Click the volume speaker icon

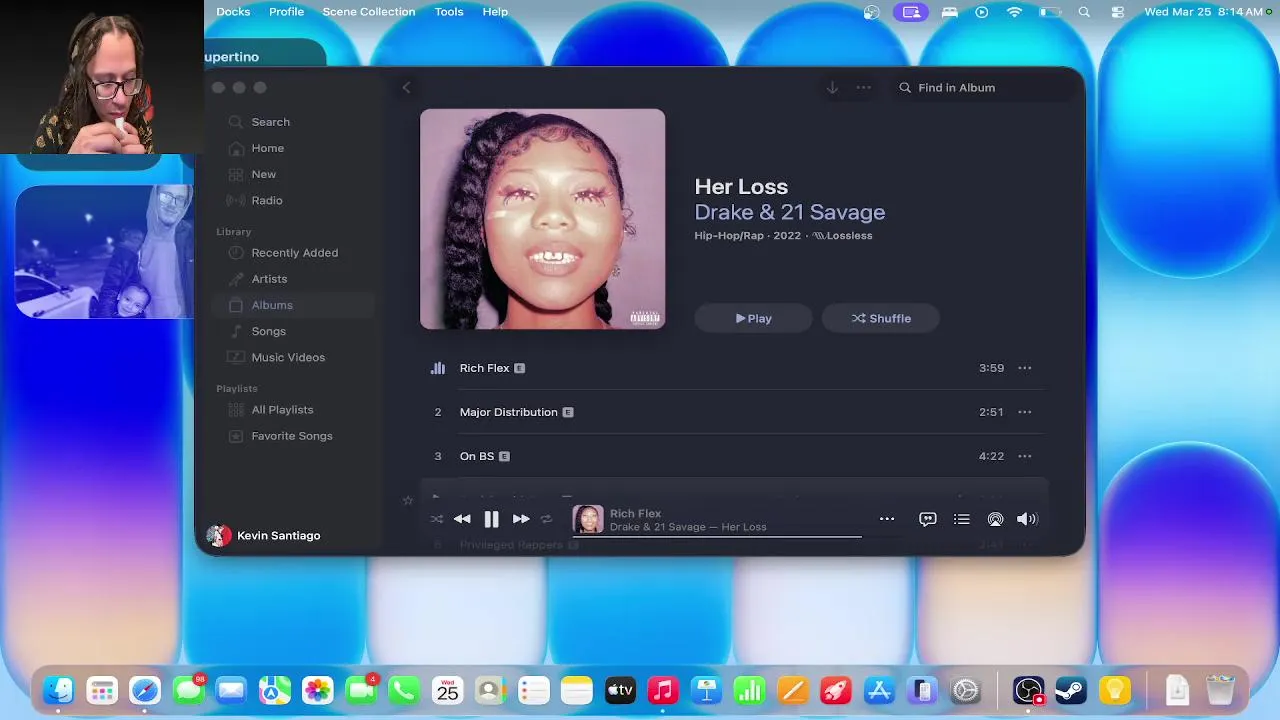(1027, 519)
